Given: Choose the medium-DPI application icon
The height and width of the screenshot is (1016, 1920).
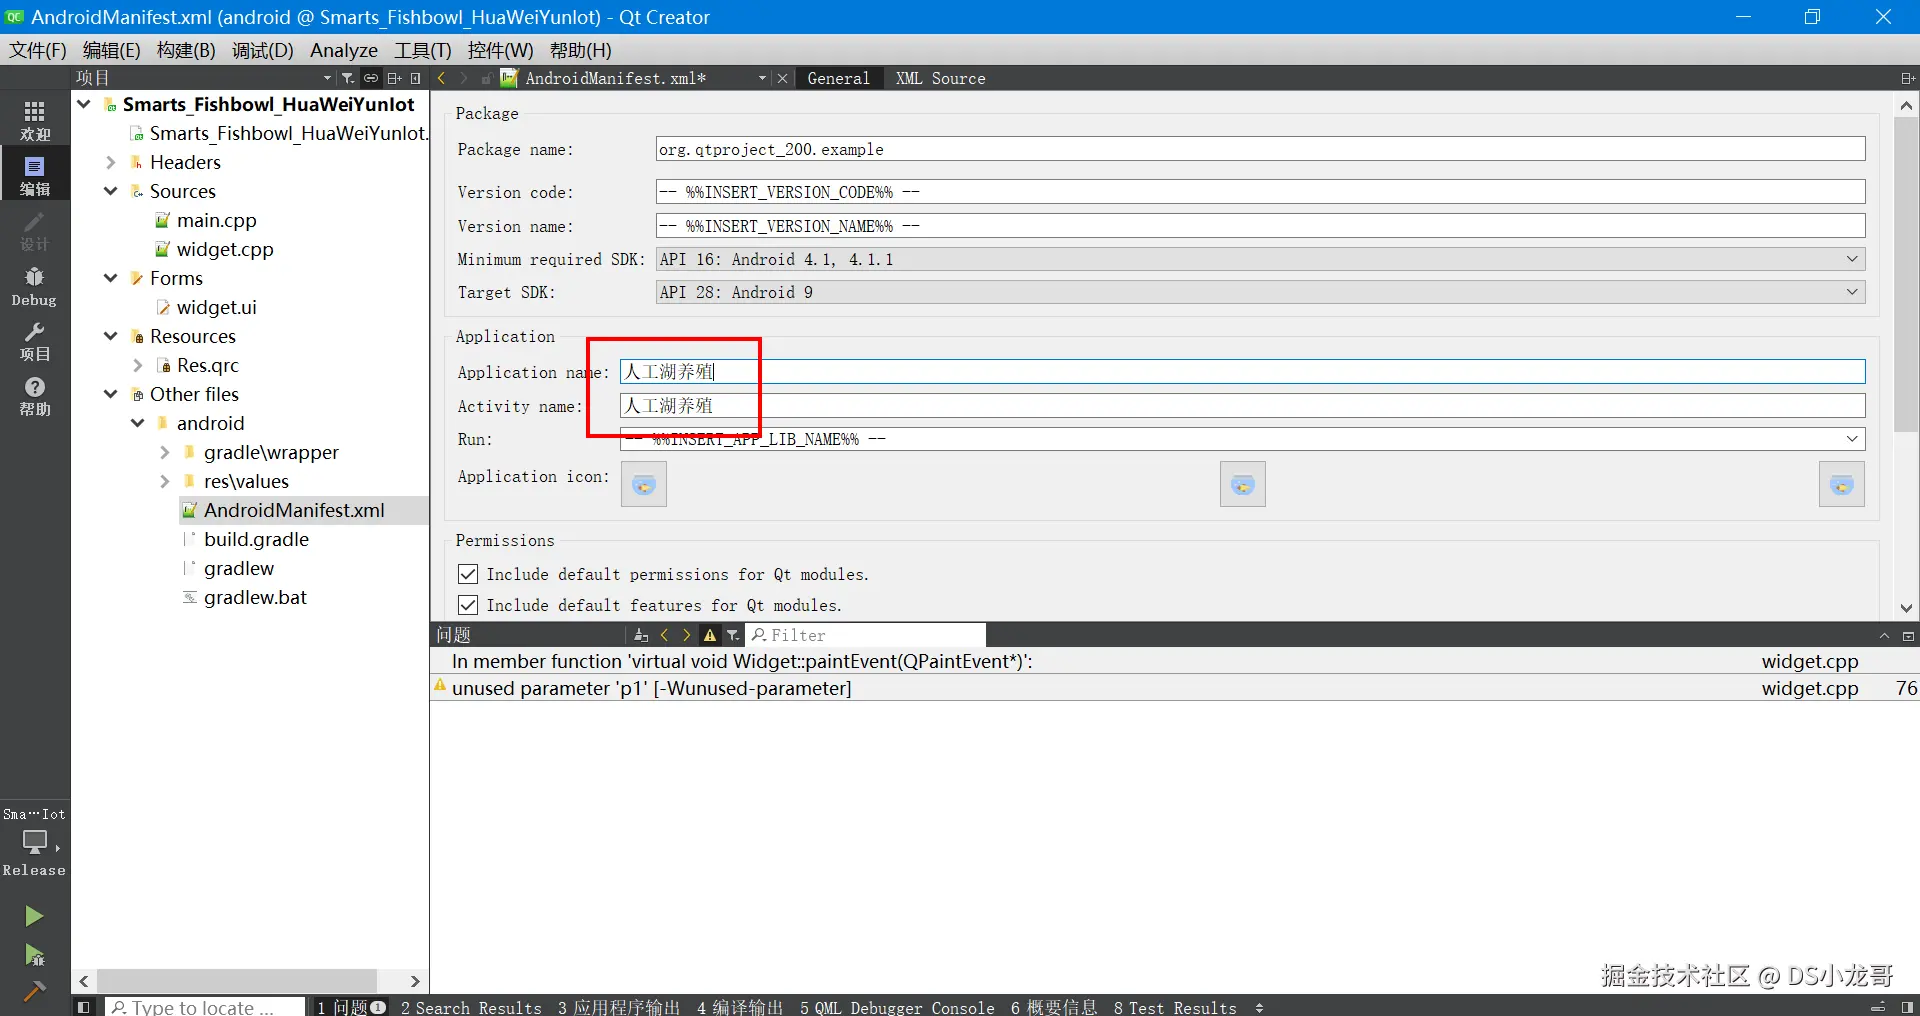Looking at the screenshot, I should coord(1243,485).
